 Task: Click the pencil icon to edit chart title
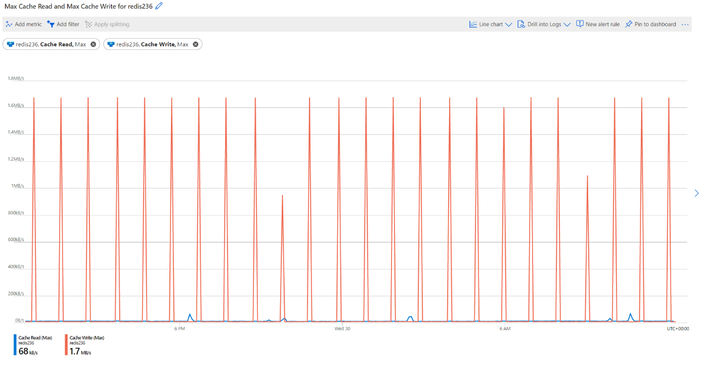pyautogui.click(x=159, y=6)
